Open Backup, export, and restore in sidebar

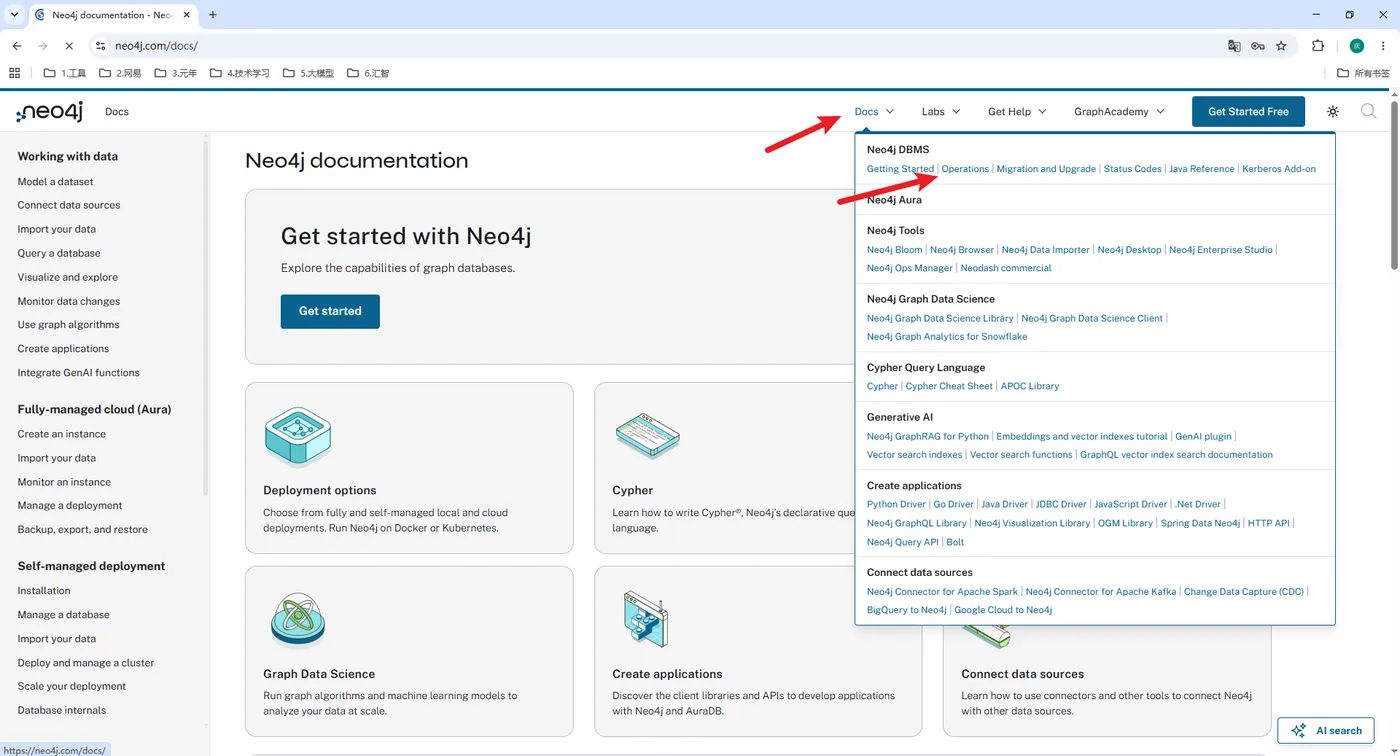pos(83,530)
